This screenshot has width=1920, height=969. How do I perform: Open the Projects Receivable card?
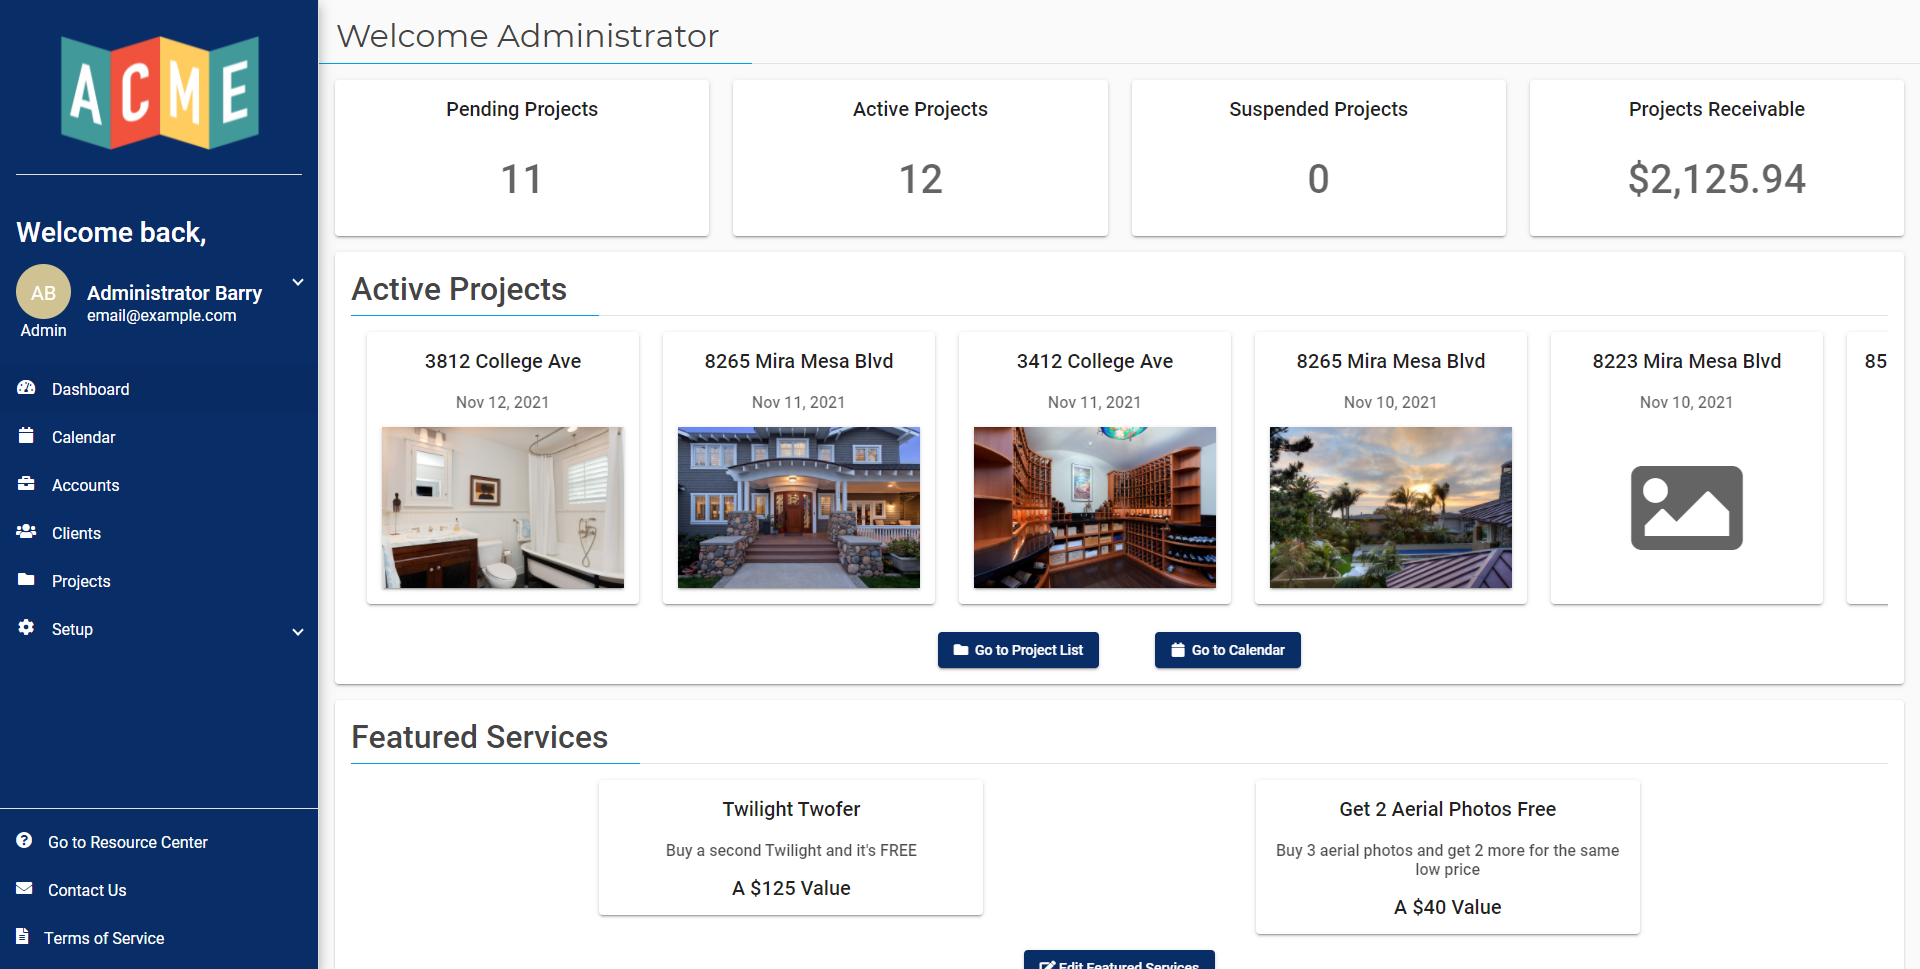(1716, 158)
